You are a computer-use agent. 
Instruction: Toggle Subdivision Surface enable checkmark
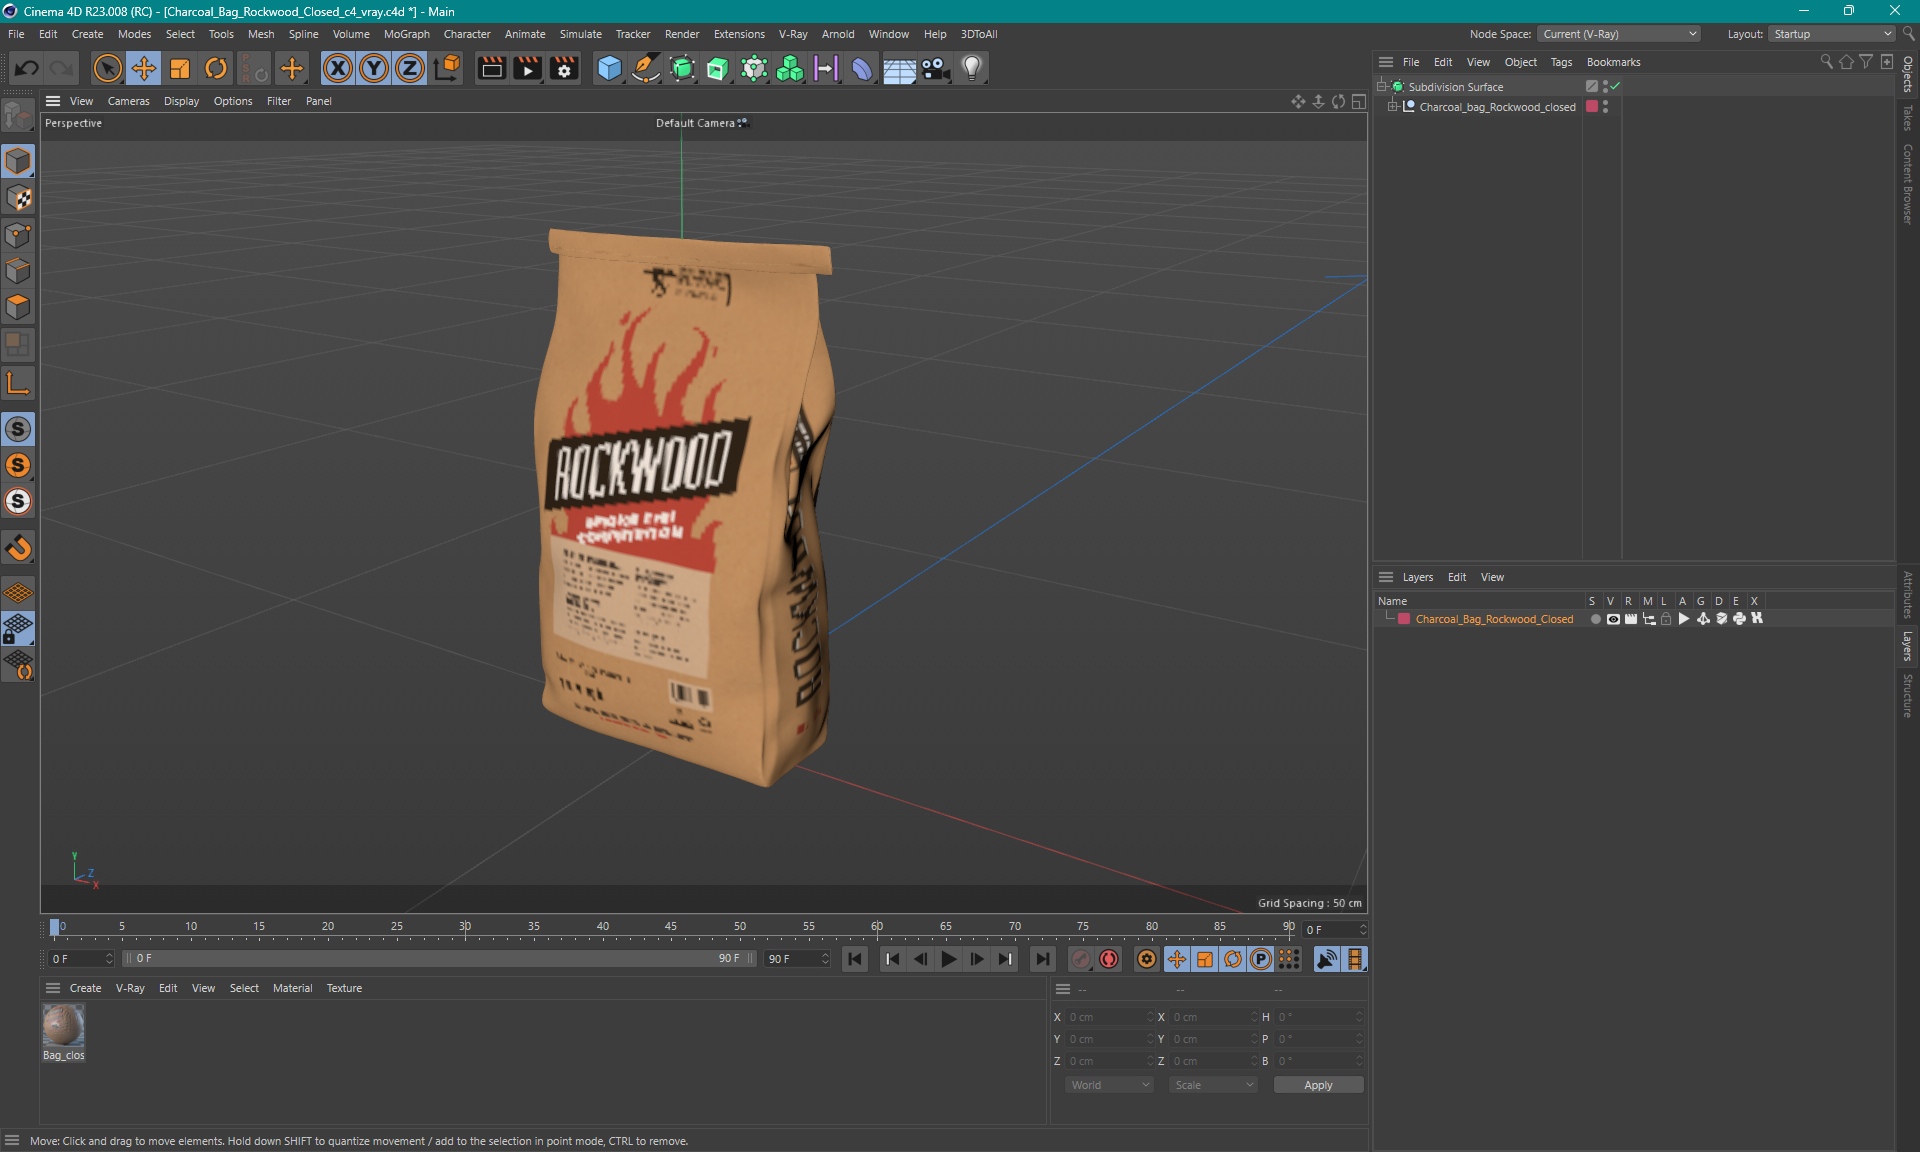(1615, 87)
